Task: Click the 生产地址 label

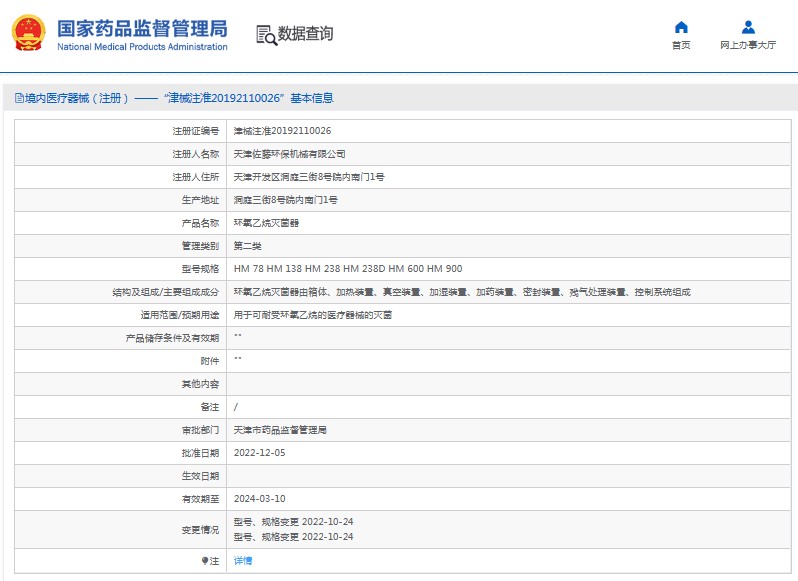Action: coord(201,200)
